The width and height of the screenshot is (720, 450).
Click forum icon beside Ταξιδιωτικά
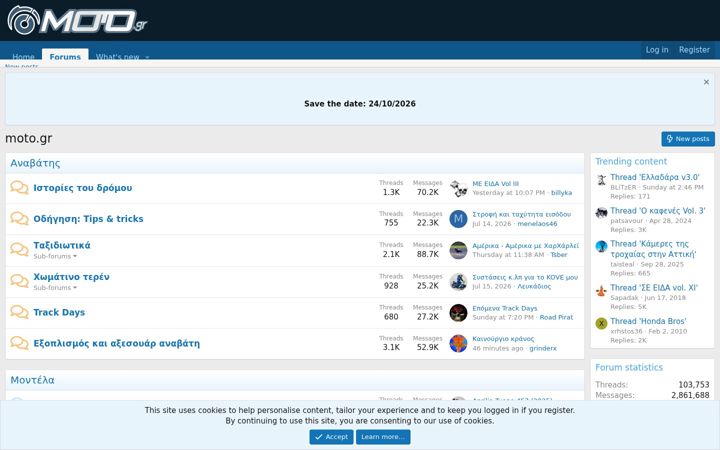(x=19, y=249)
